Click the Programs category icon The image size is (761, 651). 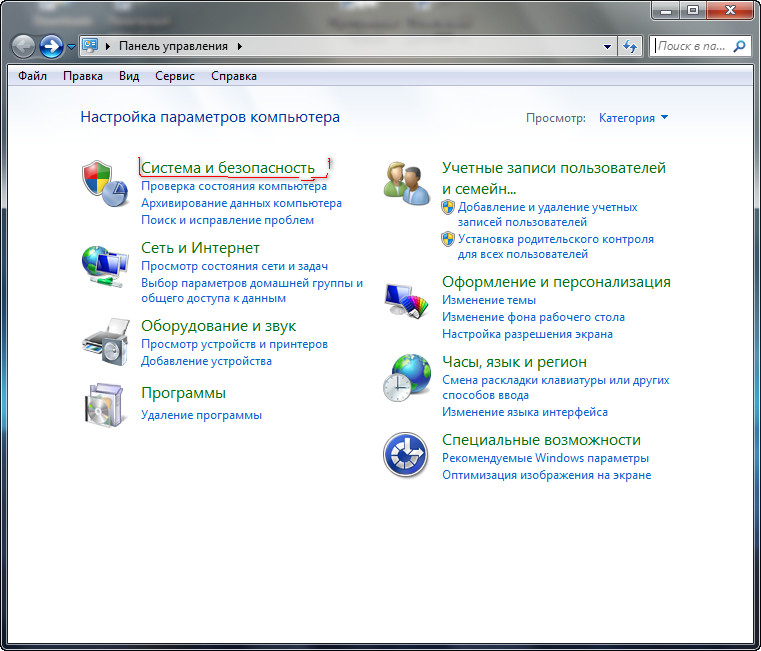[x=104, y=403]
